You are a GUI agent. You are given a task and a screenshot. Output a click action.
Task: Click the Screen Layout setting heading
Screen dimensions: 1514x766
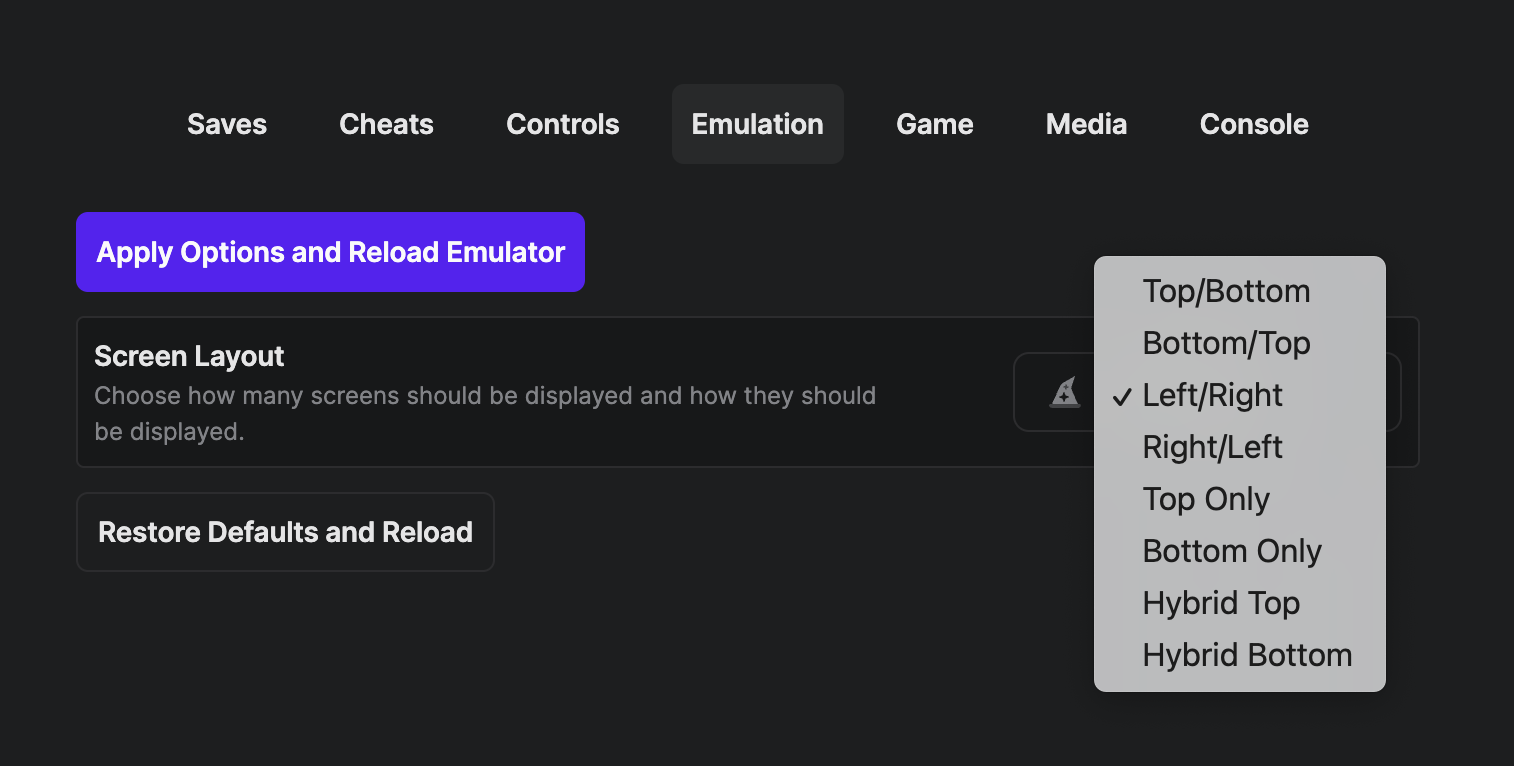point(189,356)
